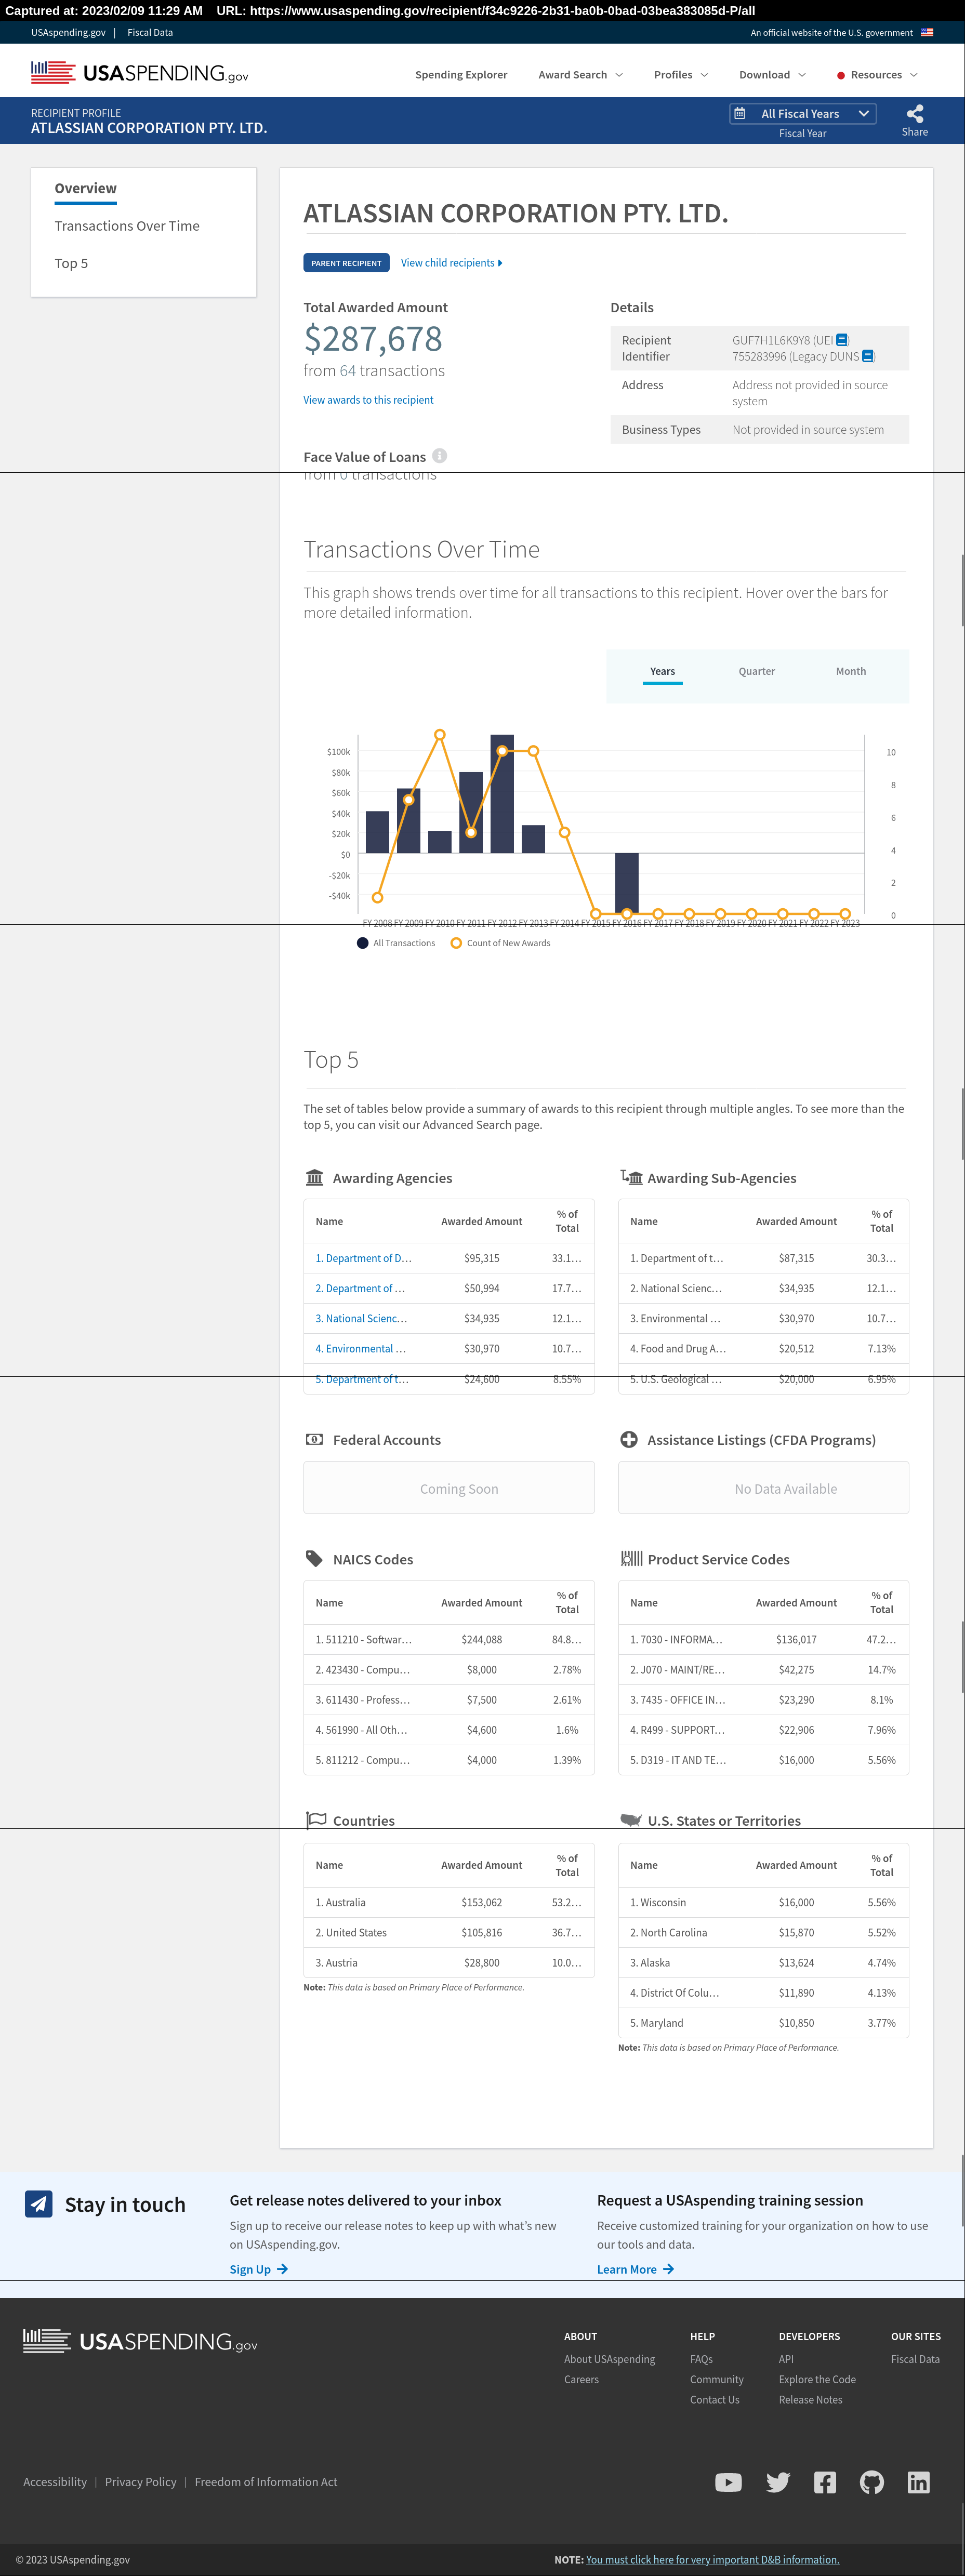This screenshot has height=2576, width=965.
Task: Click the LinkedIn icon in footer
Action: [918, 2482]
